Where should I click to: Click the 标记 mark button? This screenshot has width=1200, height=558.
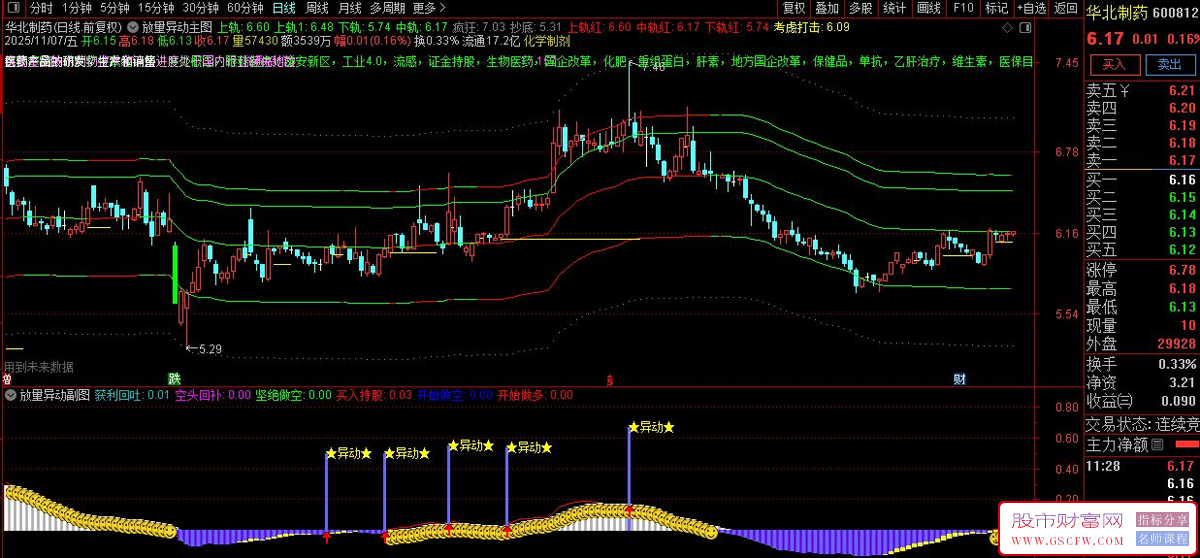(996, 8)
